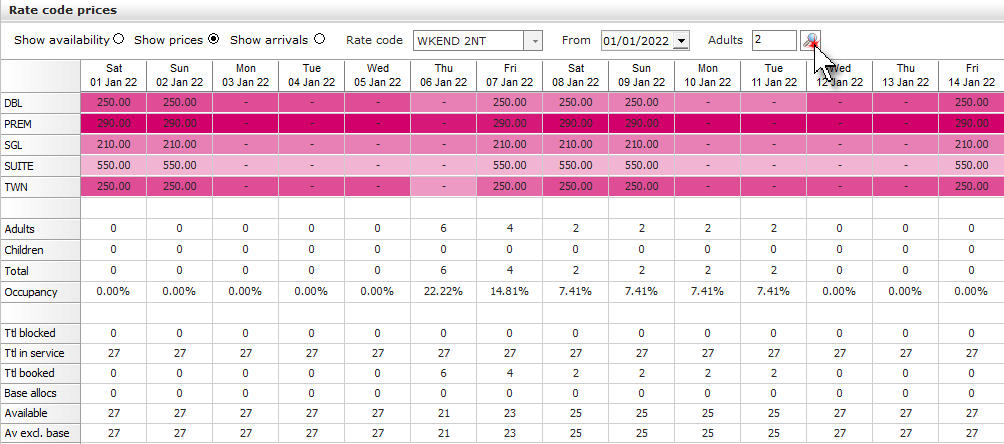Image resolution: width=1004 pixels, height=444 pixels.
Task: Click occupancy value 14.81% on 07 Jan
Action: pos(510,292)
